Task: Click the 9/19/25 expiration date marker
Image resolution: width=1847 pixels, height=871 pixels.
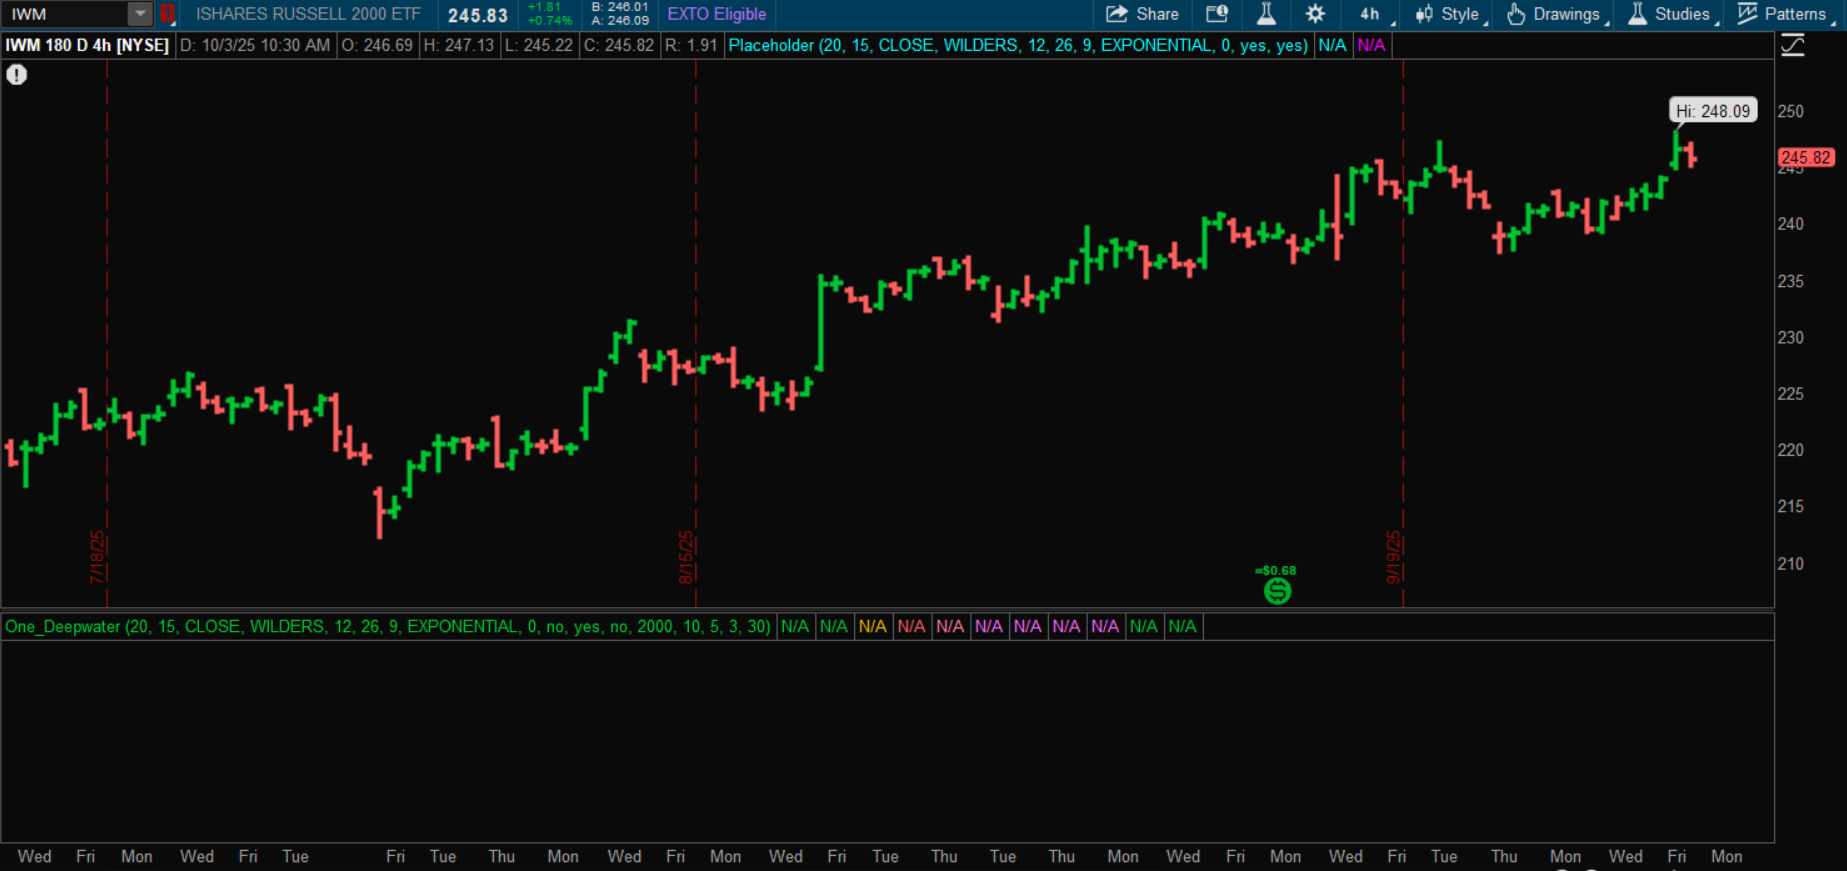Action: tap(1393, 557)
